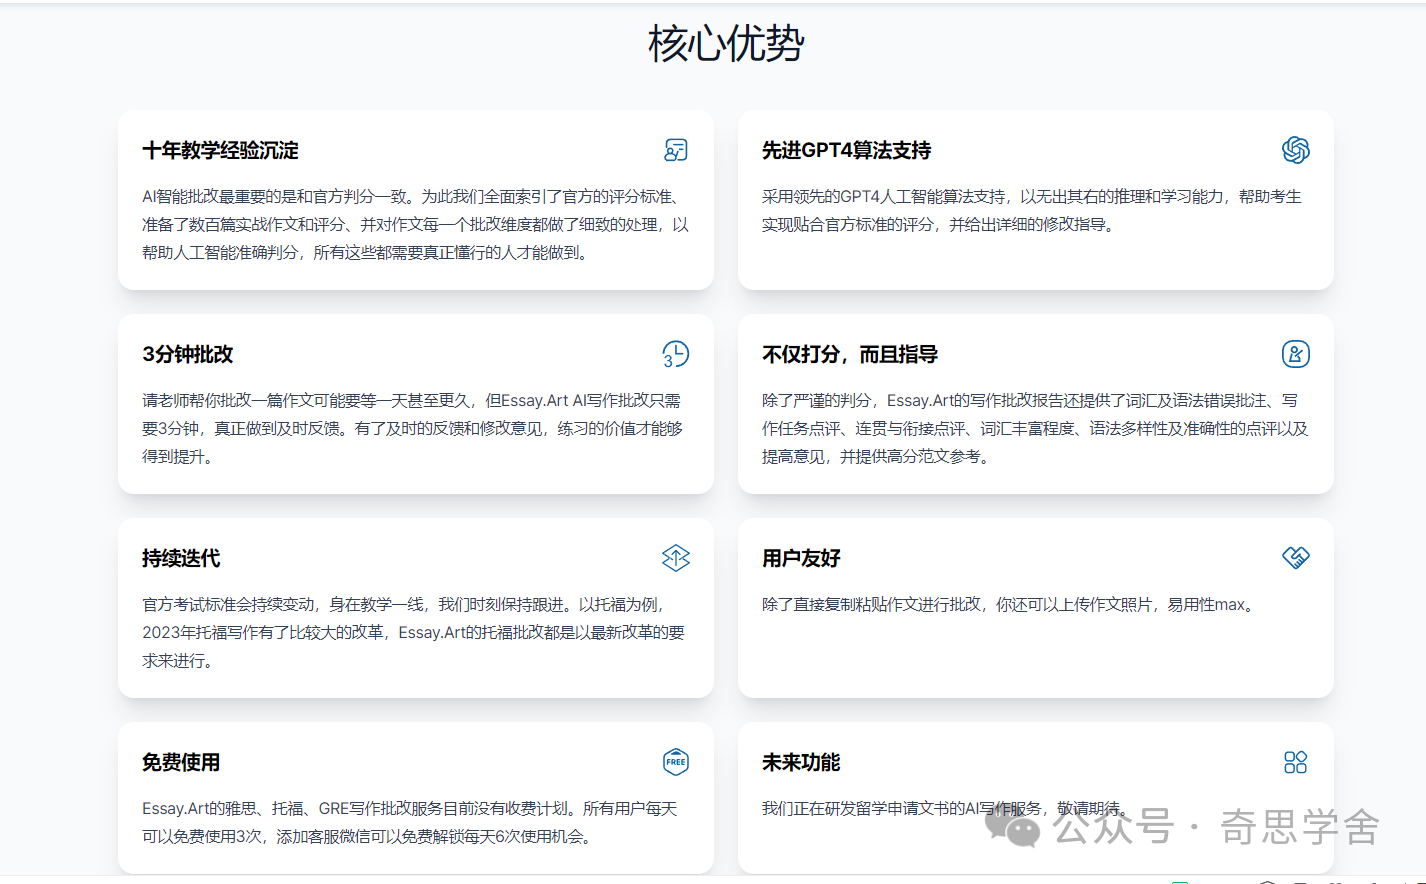Select the 未来功能 heading
The width and height of the screenshot is (1426, 884).
coord(801,763)
